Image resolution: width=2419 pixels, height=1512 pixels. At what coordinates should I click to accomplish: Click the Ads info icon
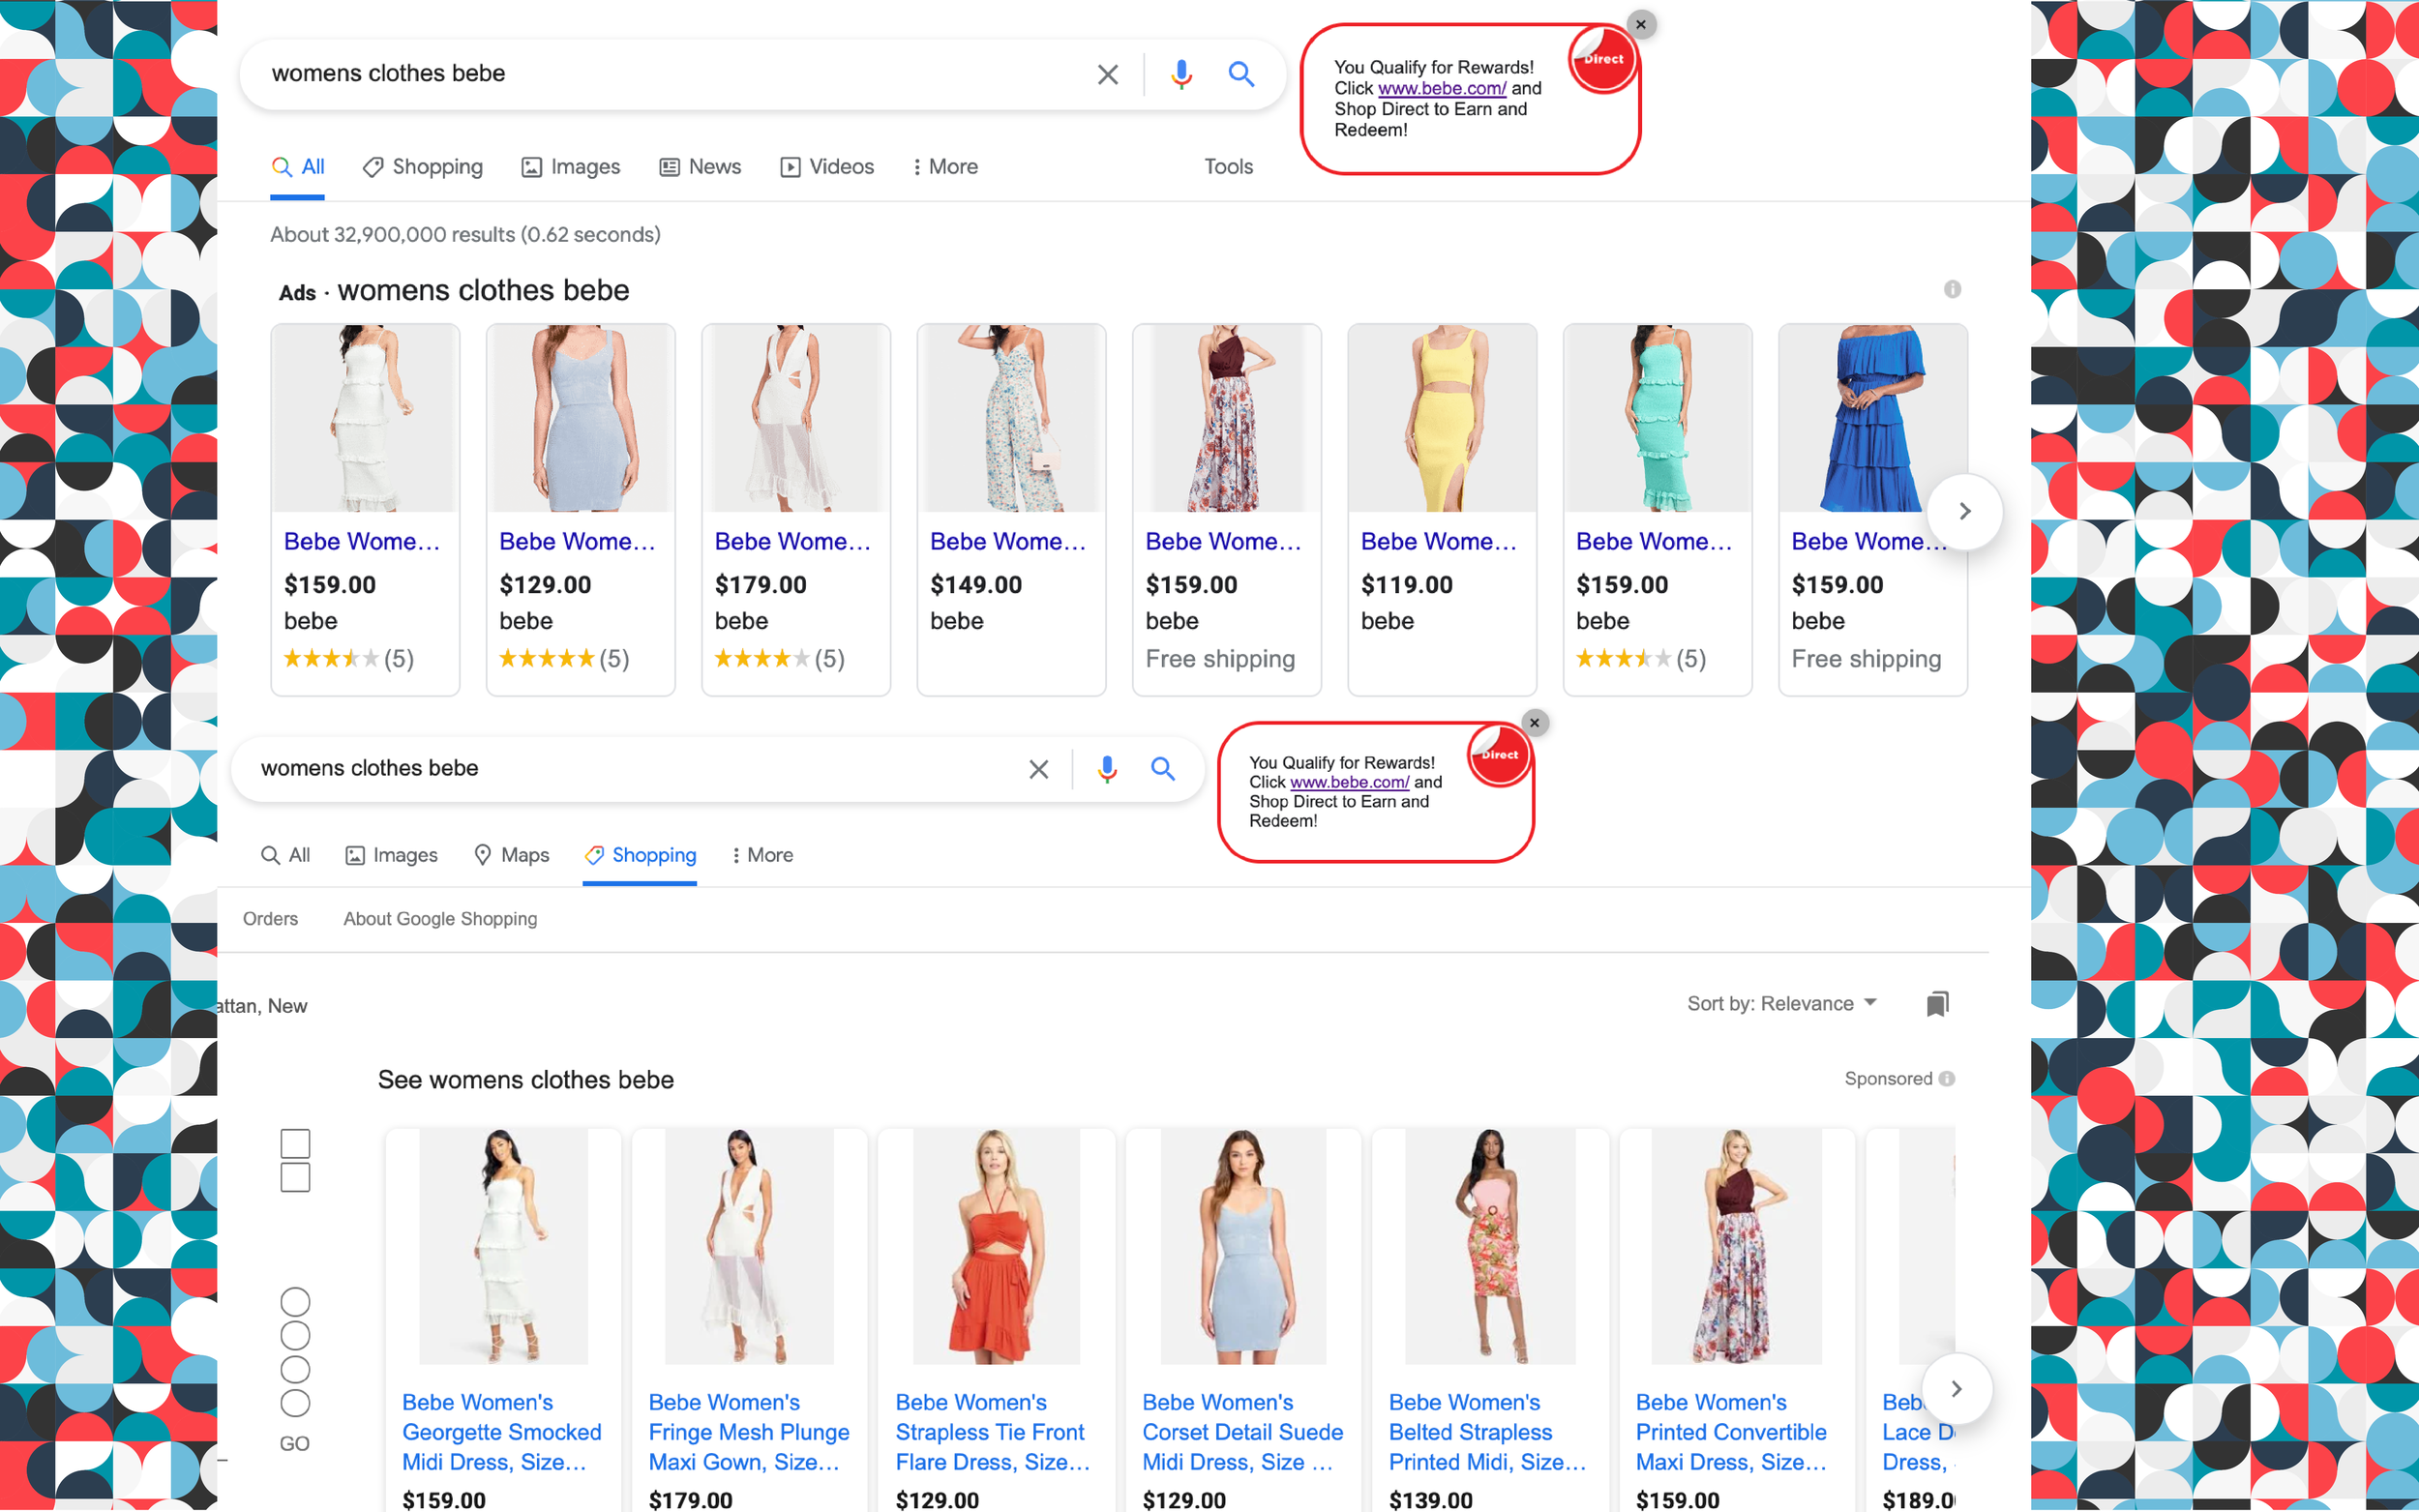point(1952,289)
